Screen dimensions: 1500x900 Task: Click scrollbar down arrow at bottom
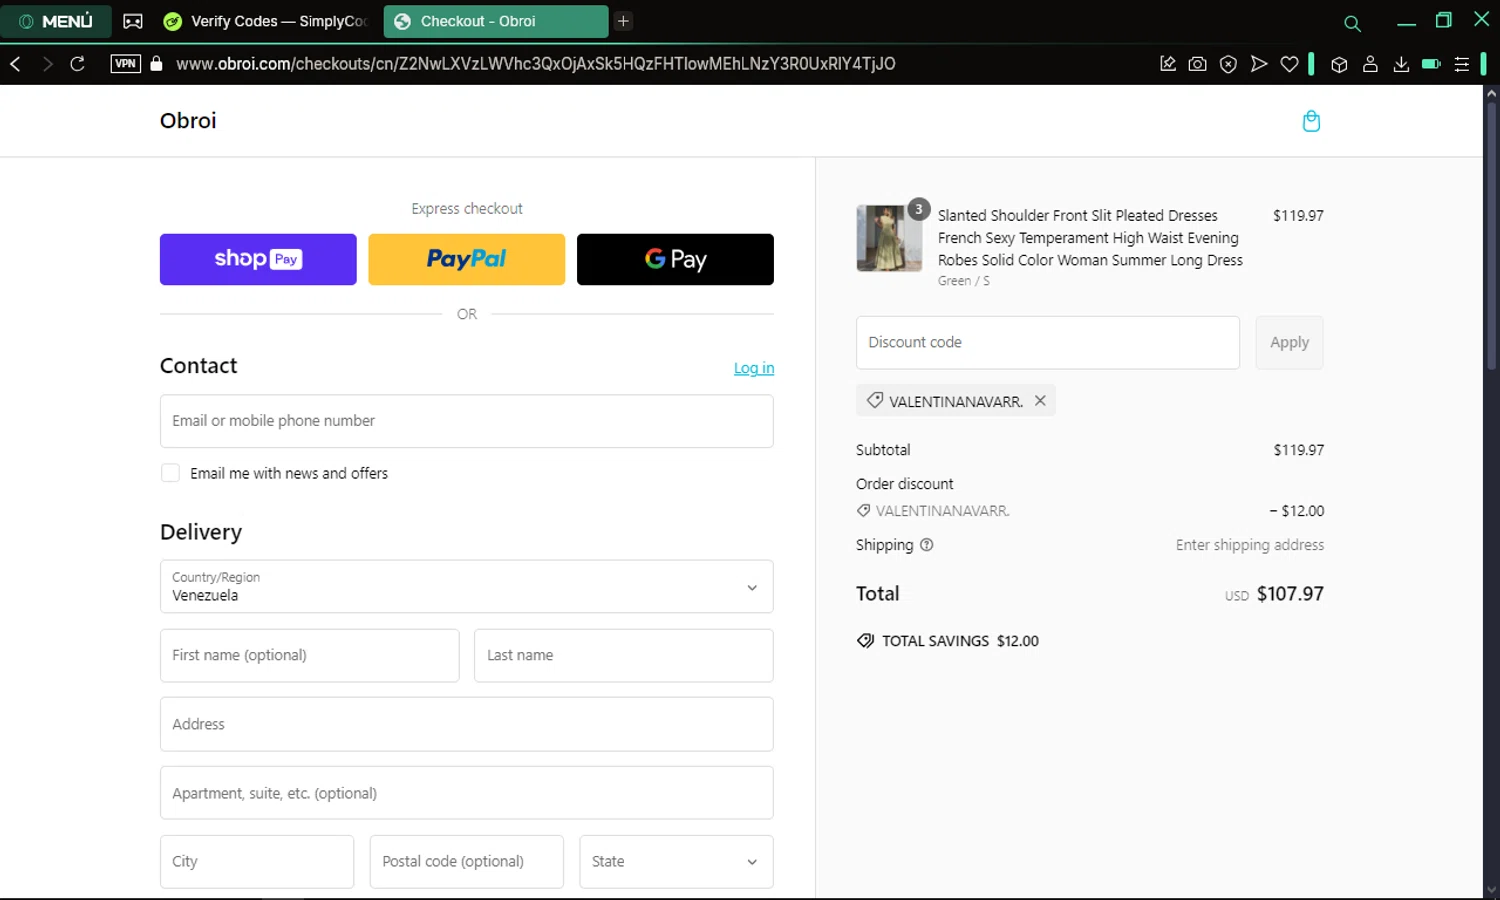[1491, 890]
